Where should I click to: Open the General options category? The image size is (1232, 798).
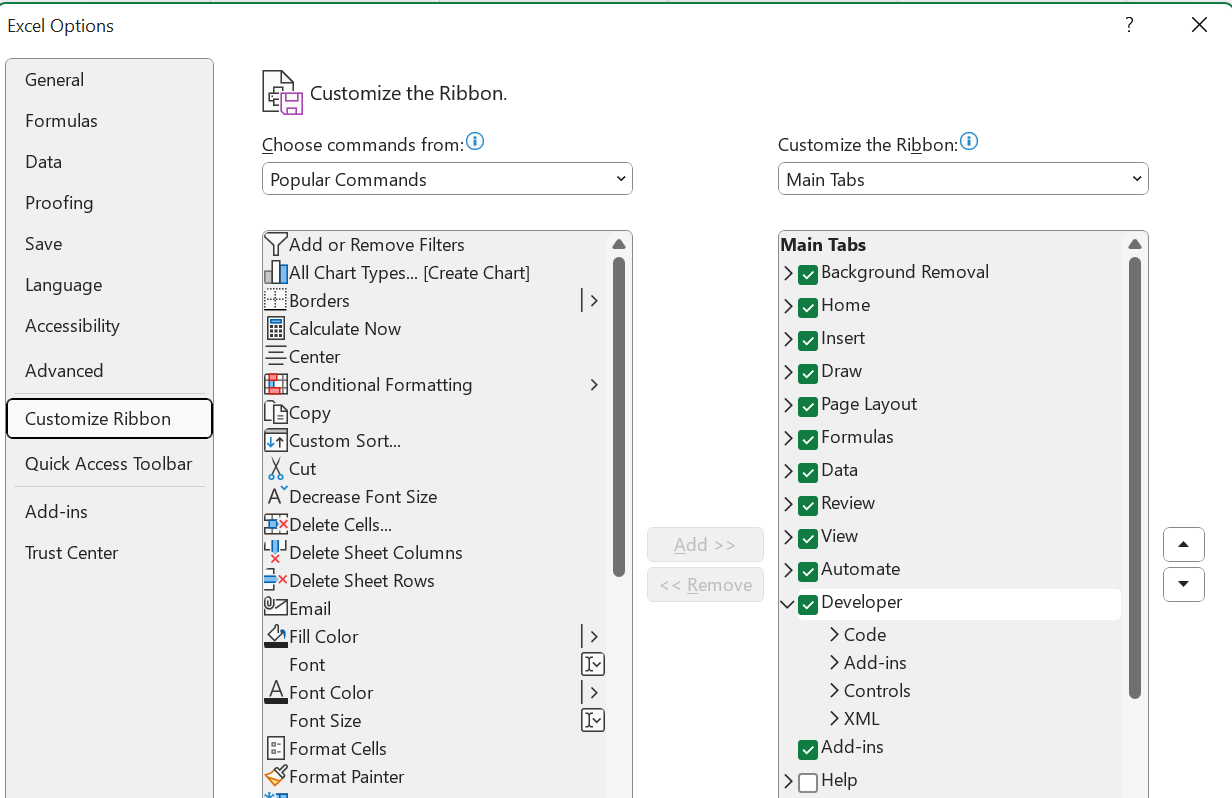coord(109,80)
